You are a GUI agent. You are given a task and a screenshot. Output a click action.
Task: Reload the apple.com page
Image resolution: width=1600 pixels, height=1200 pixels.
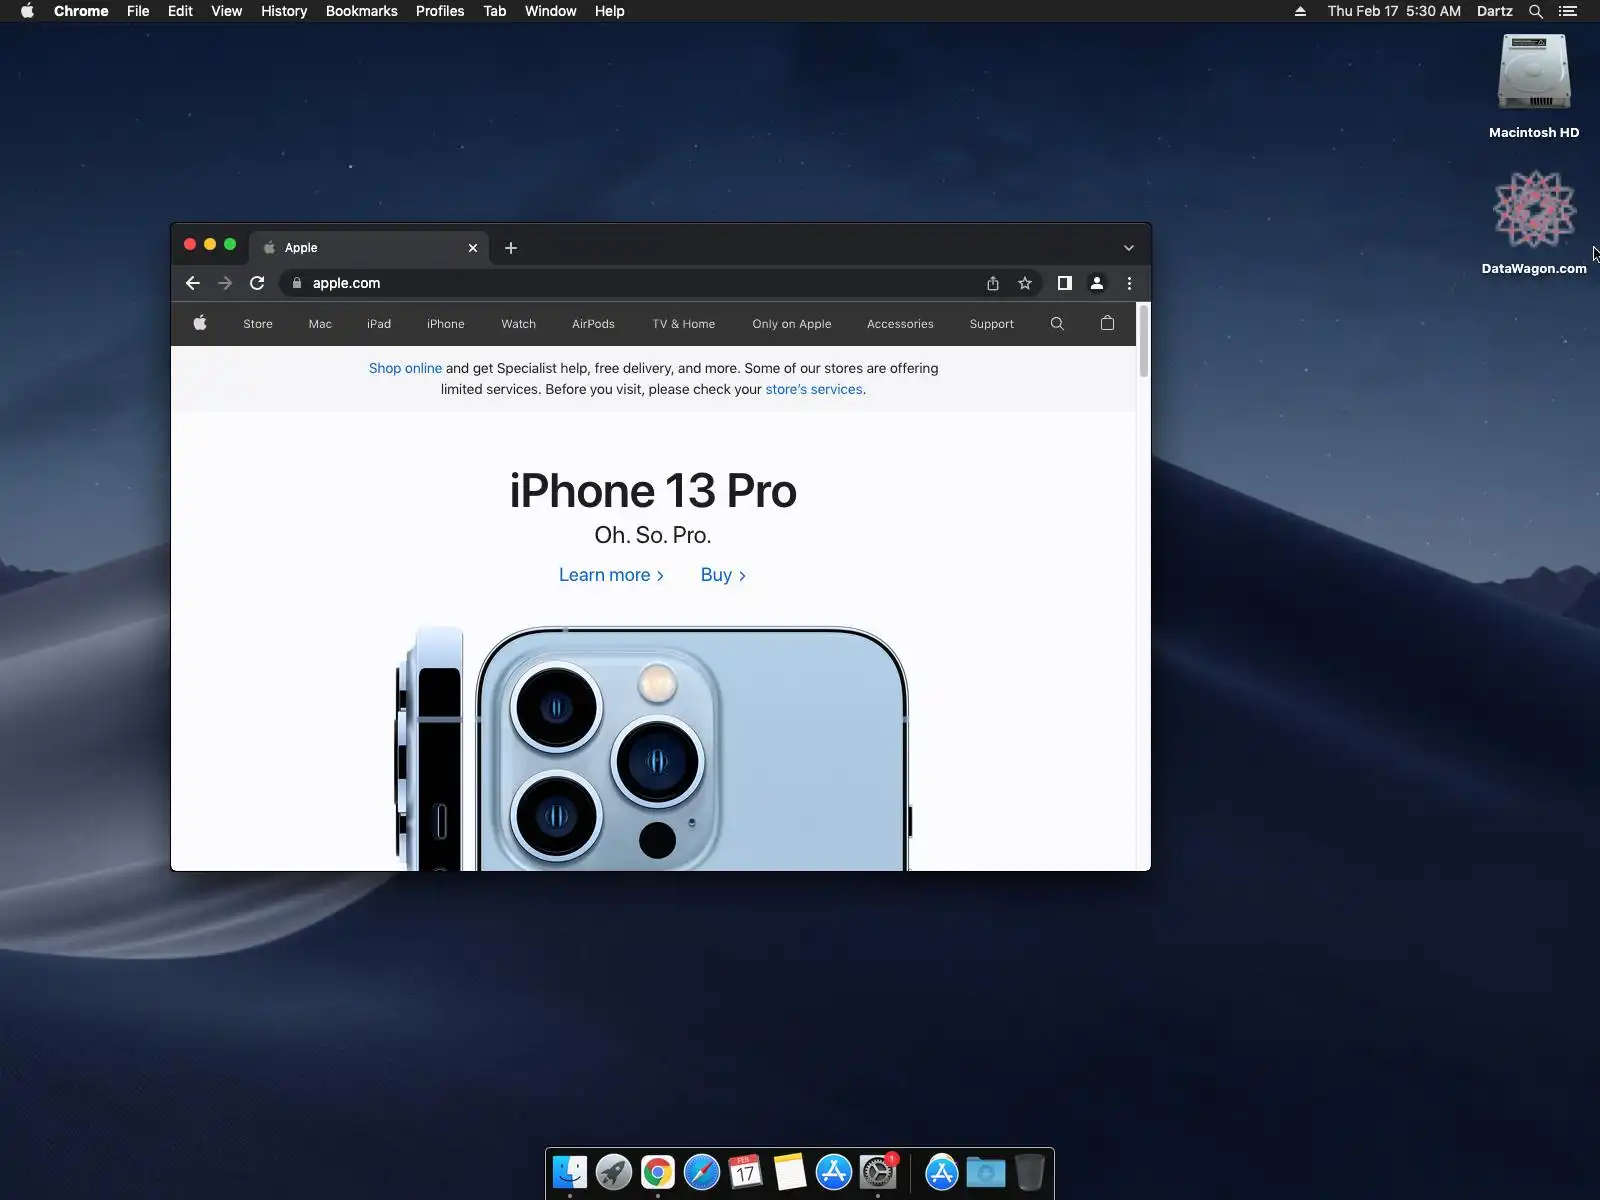pos(257,283)
